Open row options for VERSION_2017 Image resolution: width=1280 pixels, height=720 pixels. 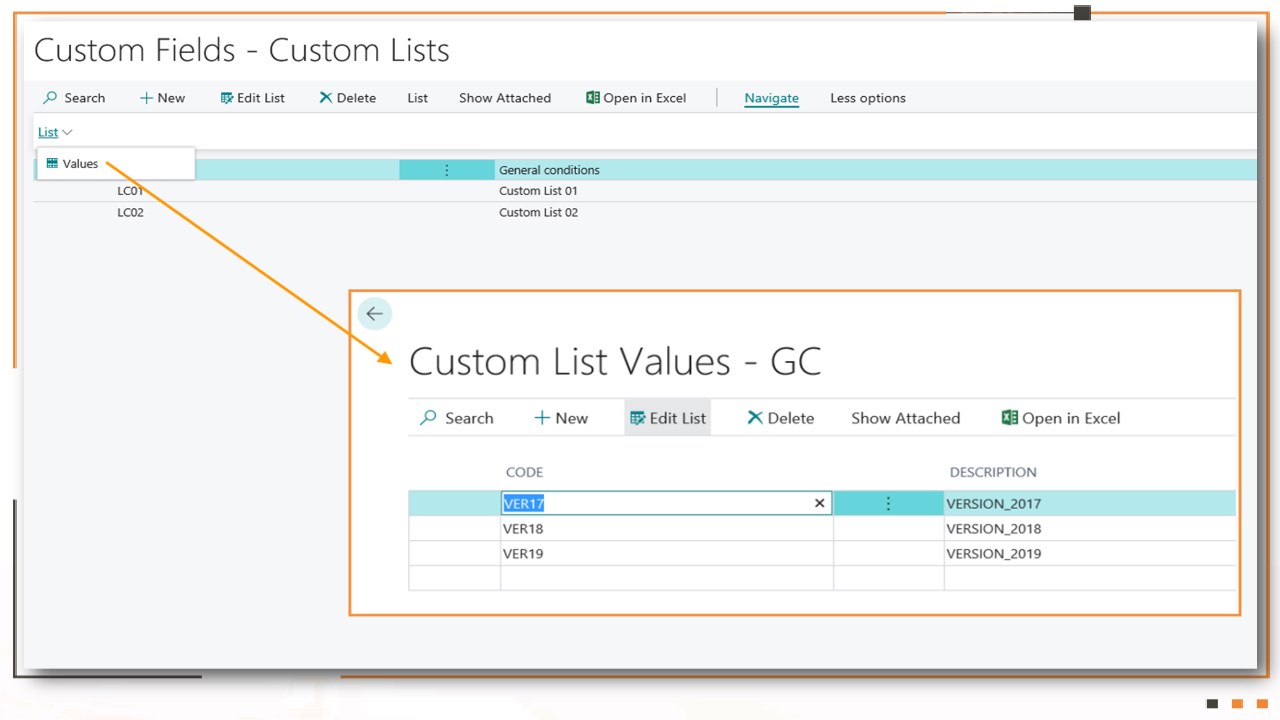[888, 503]
